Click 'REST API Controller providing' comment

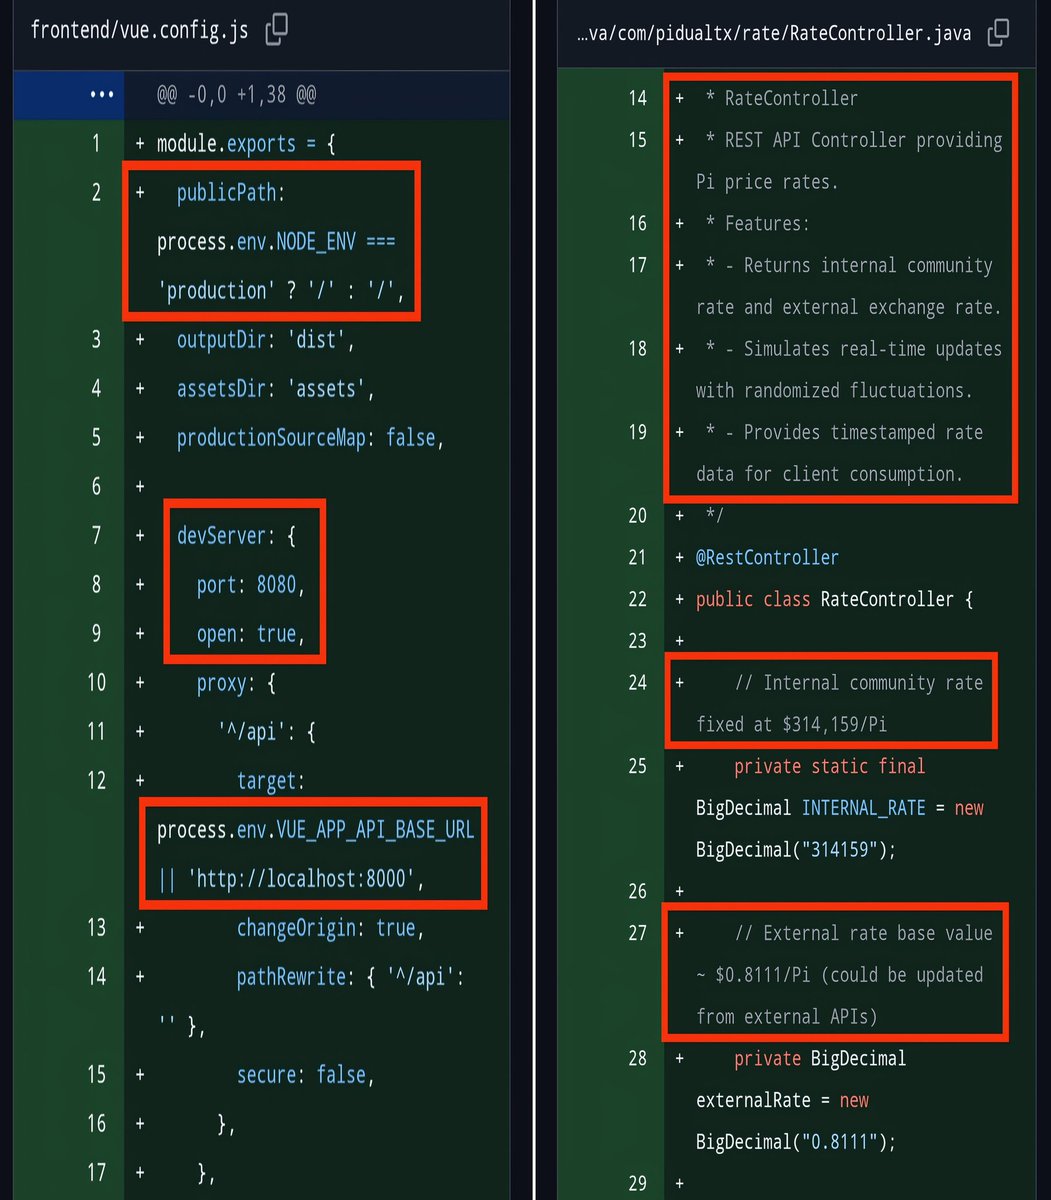click(863, 140)
